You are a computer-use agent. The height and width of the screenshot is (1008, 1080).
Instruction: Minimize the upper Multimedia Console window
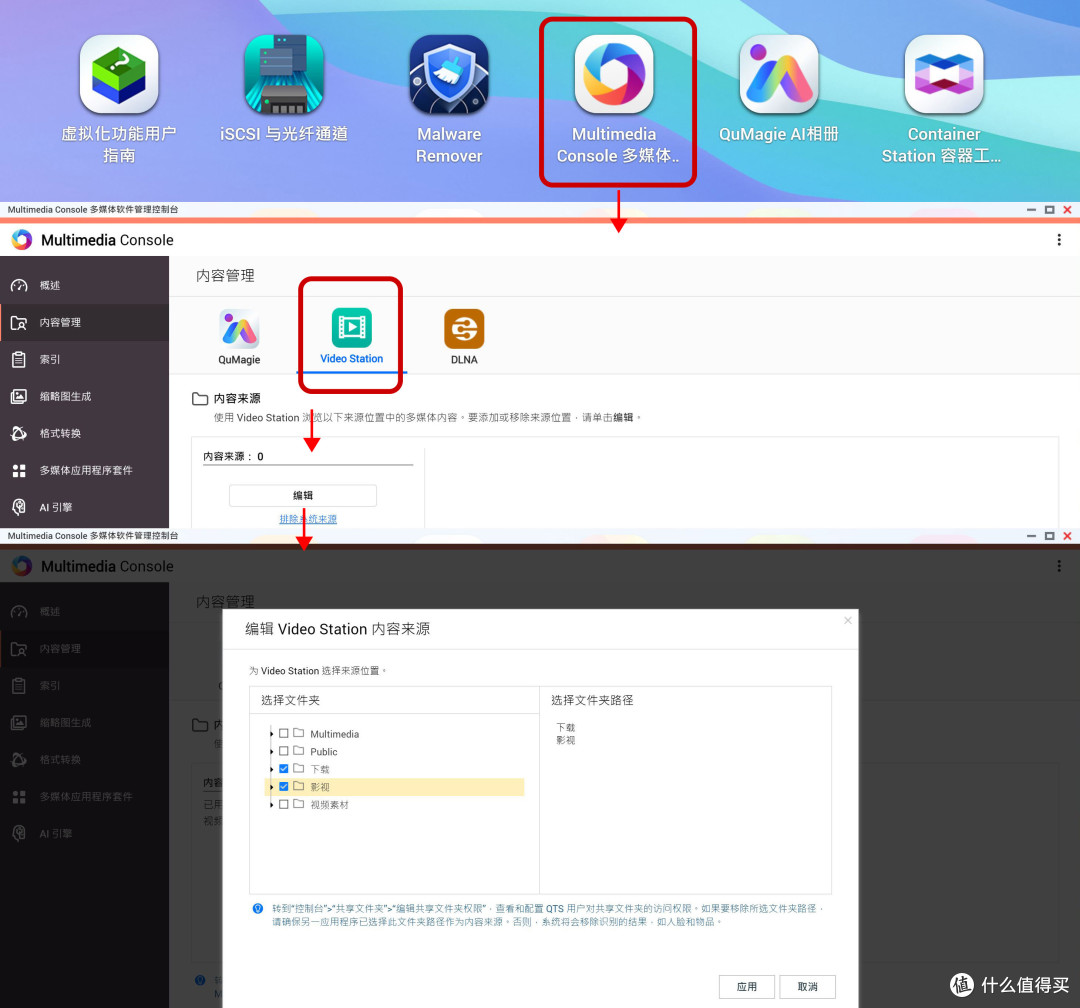[x=1031, y=209]
